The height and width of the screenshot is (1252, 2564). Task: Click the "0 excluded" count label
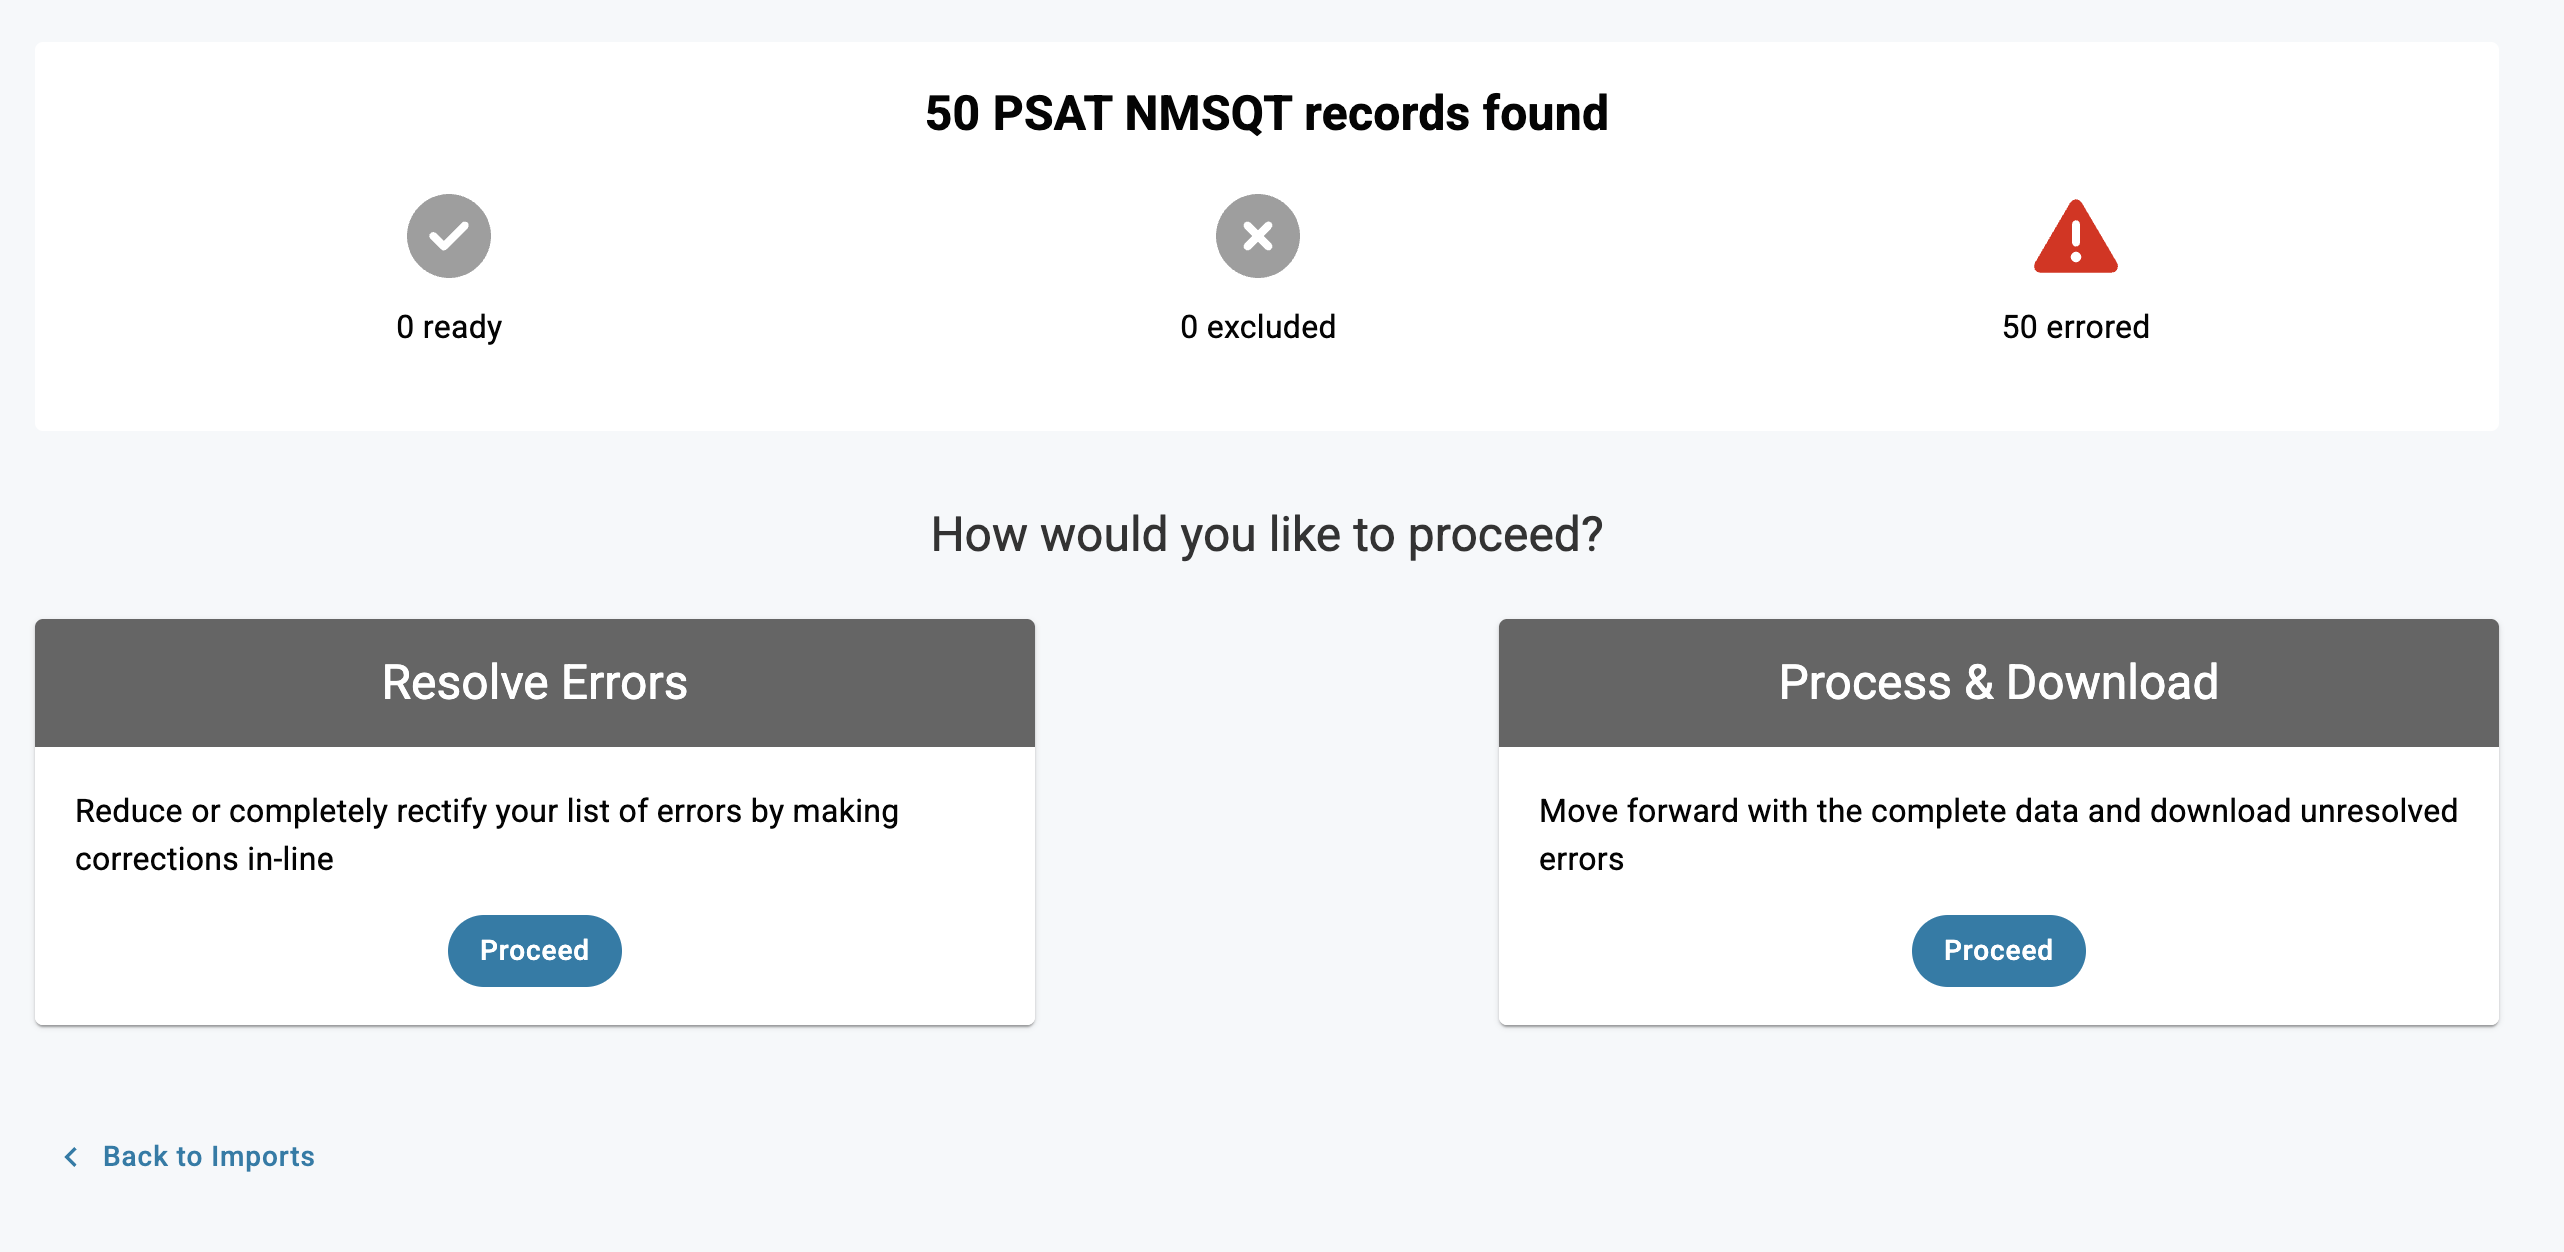[1257, 327]
